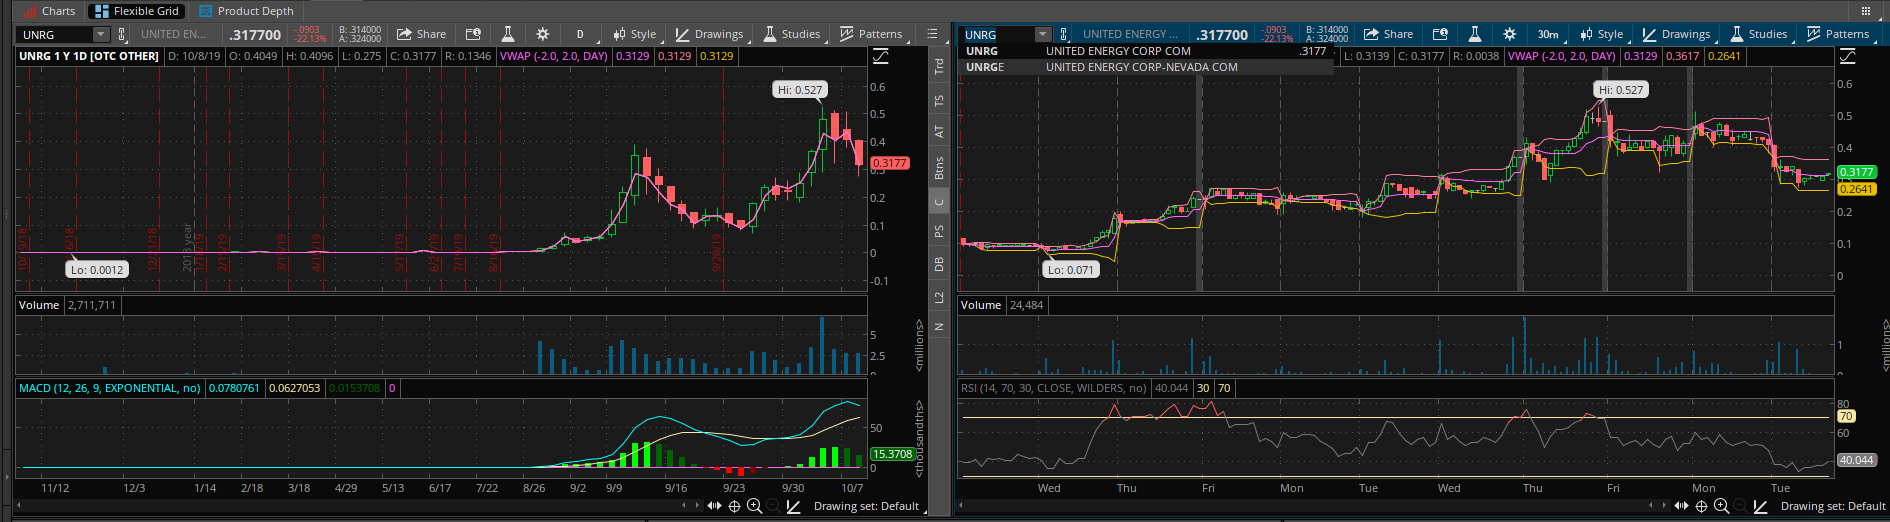Open the 30m timeframe dropdown
Image resolution: width=1890 pixels, height=522 pixels.
click(x=1549, y=34)
